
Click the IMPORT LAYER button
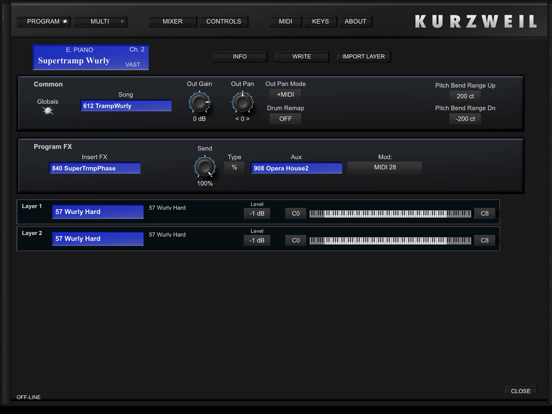coord(364,56)
